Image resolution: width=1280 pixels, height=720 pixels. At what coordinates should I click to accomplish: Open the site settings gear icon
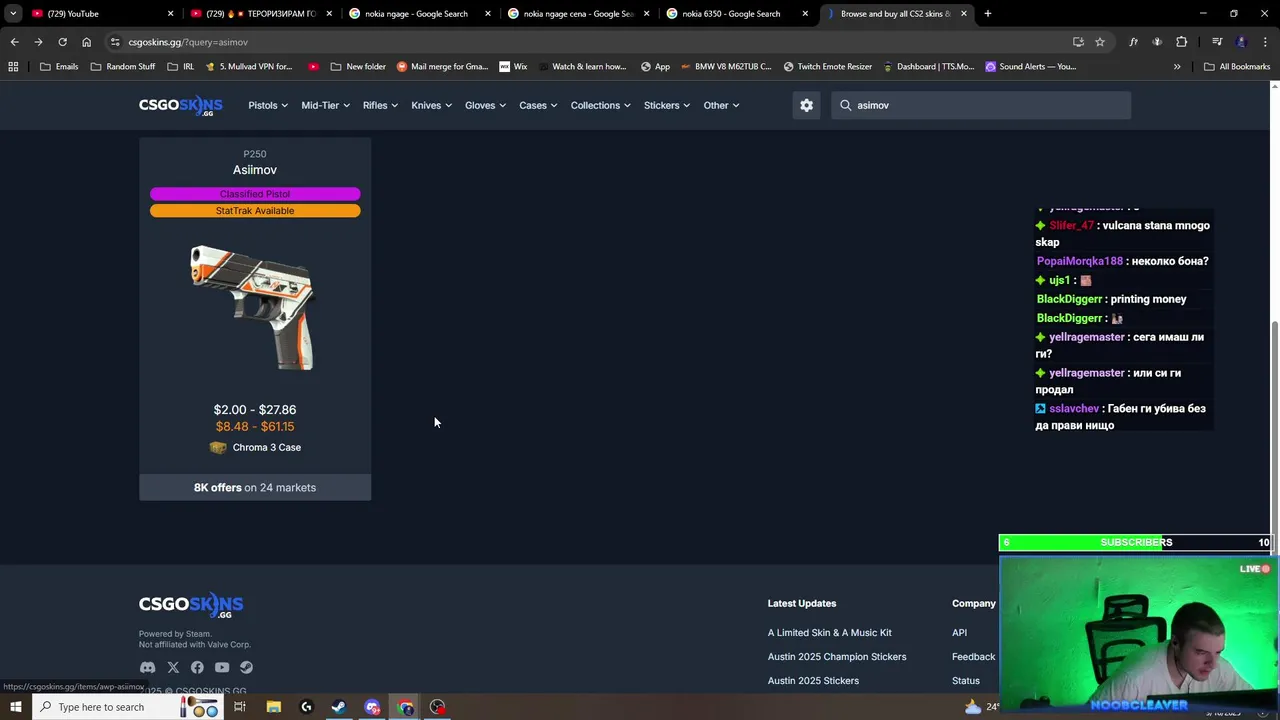tap(807, 105)
